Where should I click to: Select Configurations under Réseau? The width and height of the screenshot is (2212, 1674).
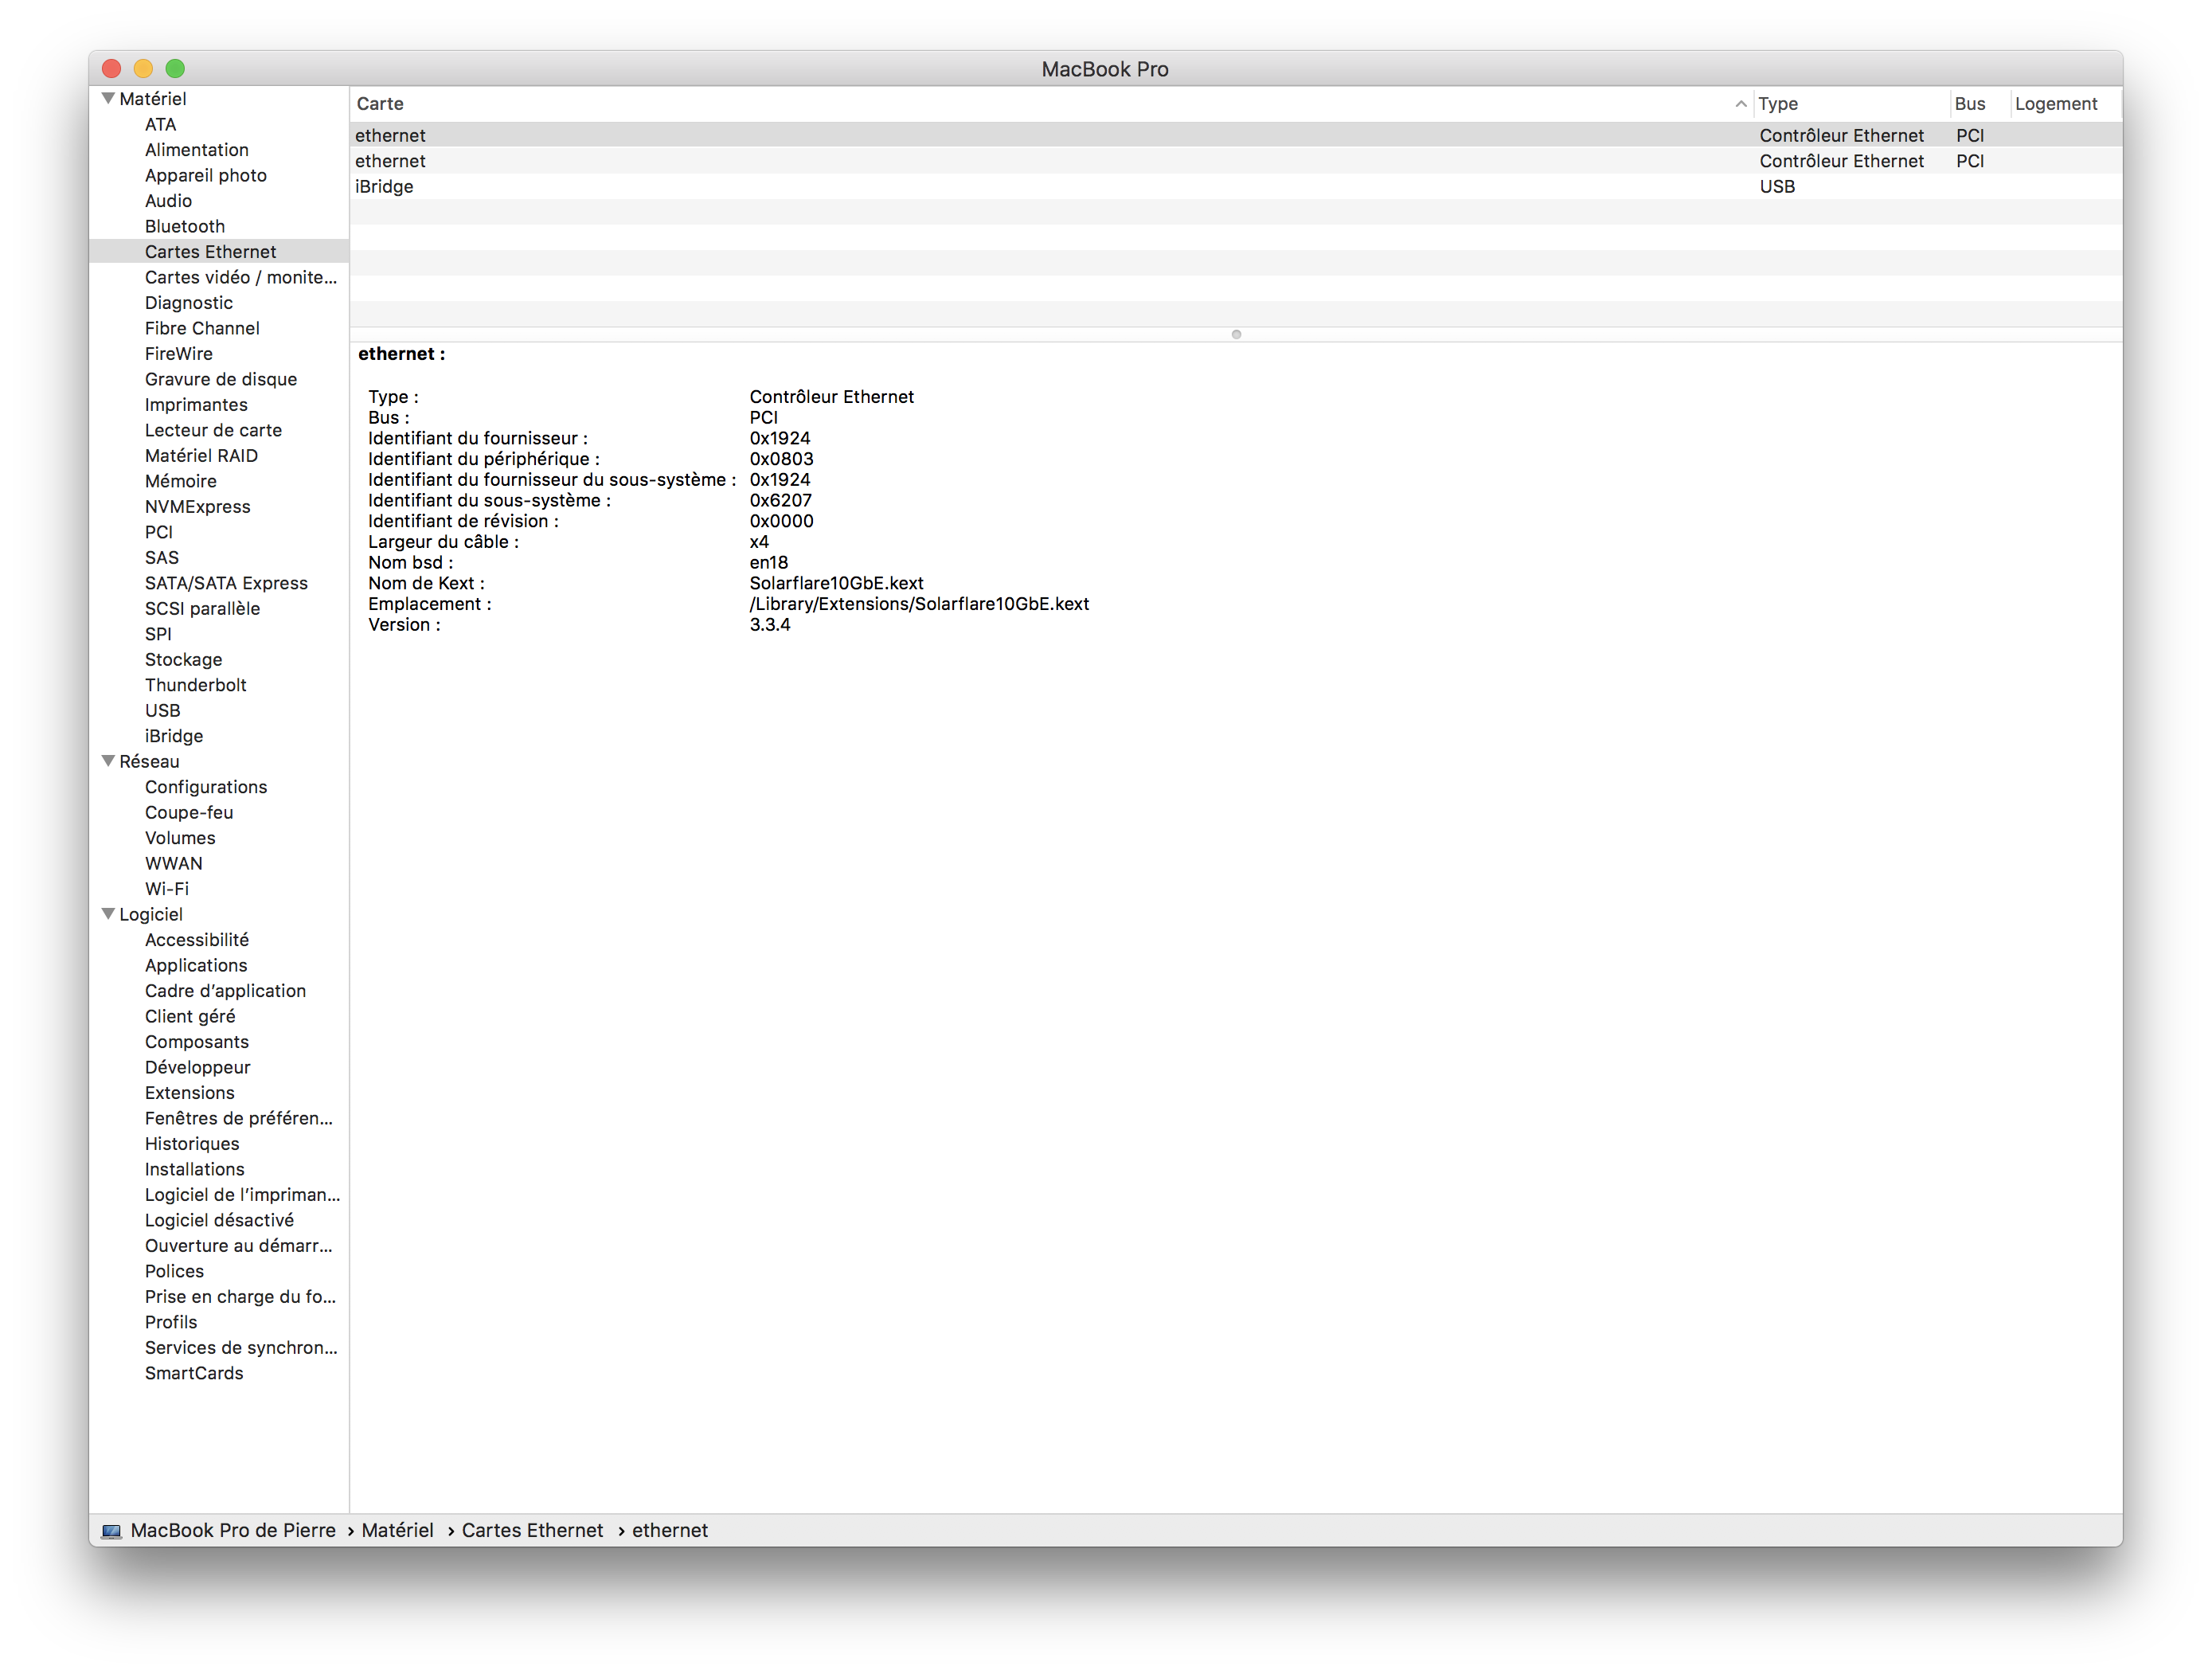[x=205, y=787]
